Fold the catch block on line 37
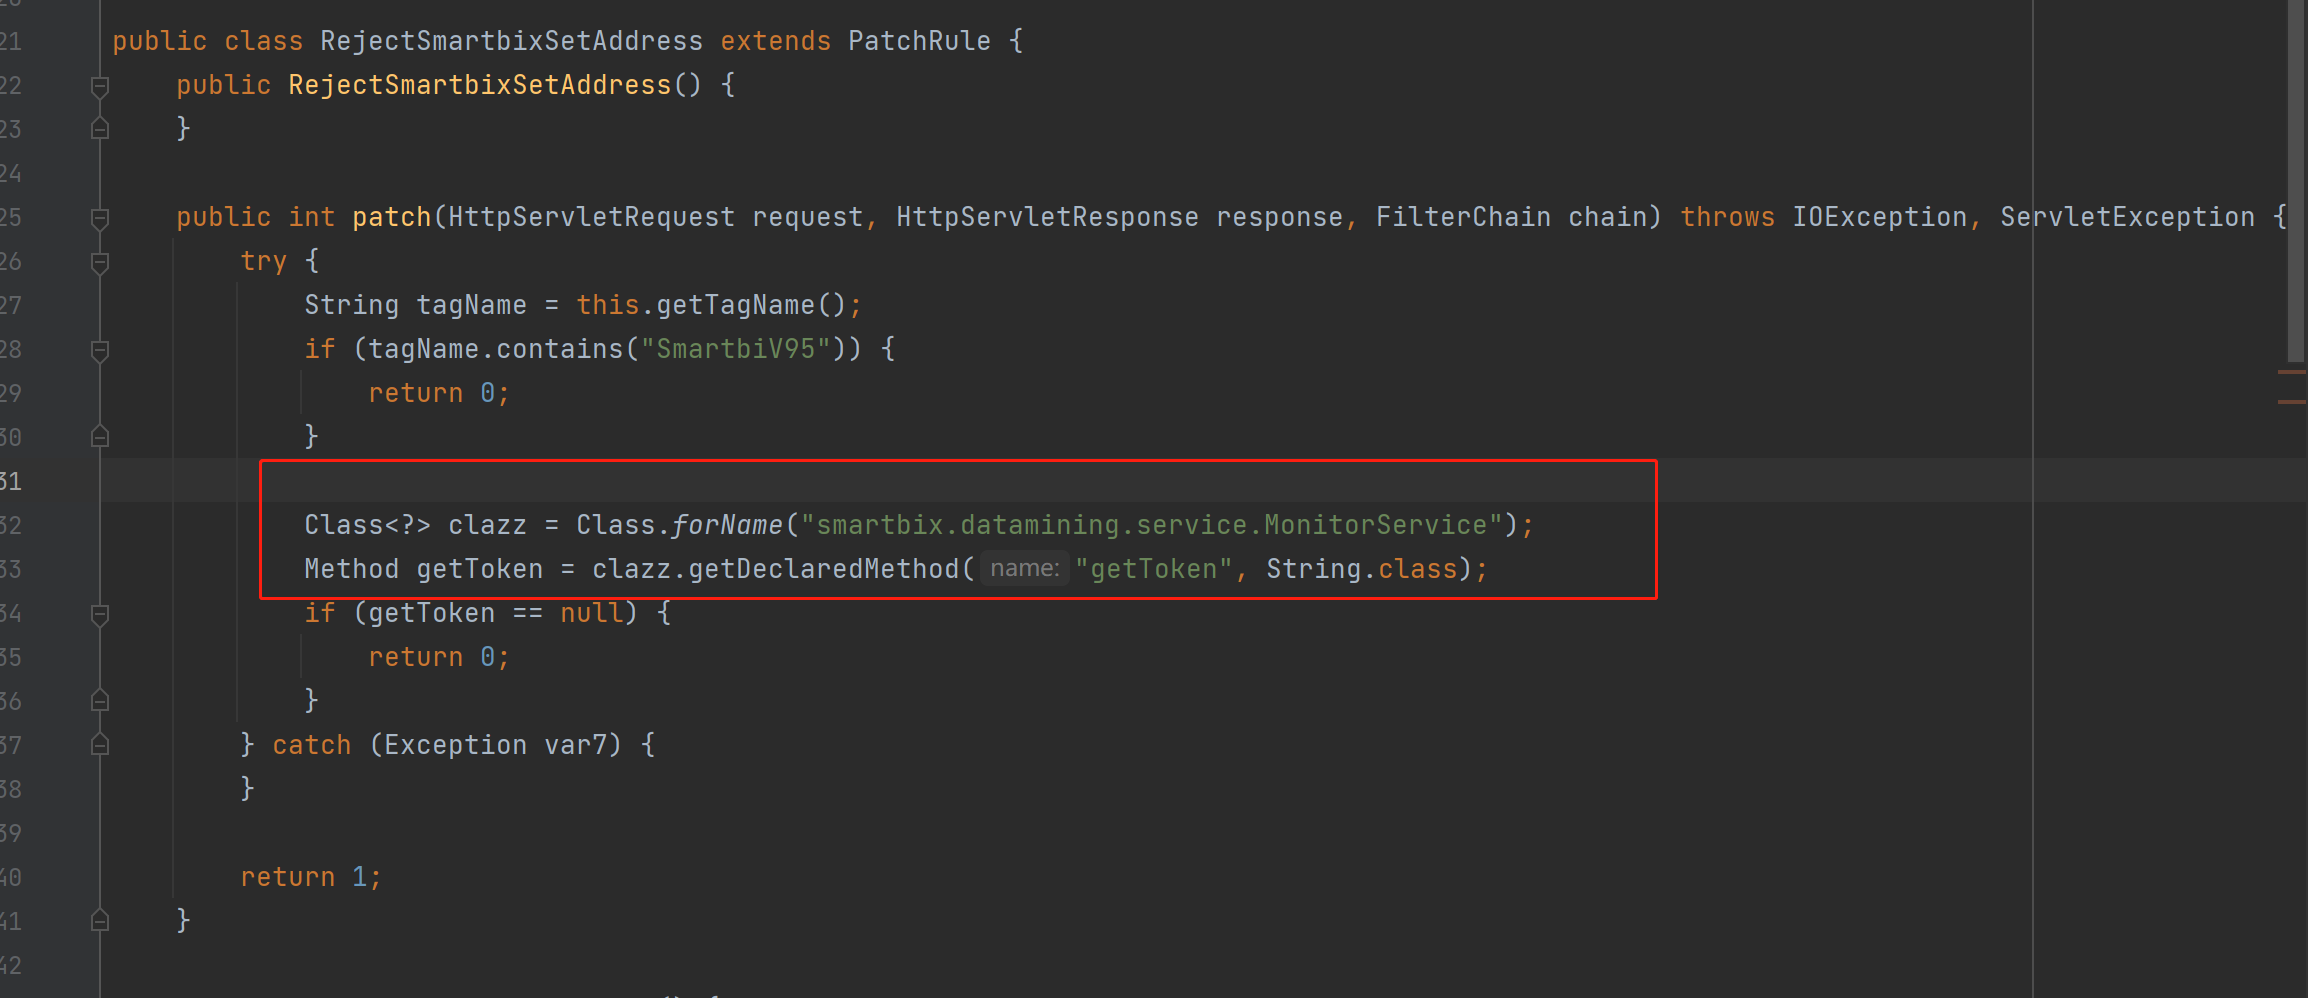This screenshot has height=998, width=2308. pyautogui.click(x=100, y=745)
